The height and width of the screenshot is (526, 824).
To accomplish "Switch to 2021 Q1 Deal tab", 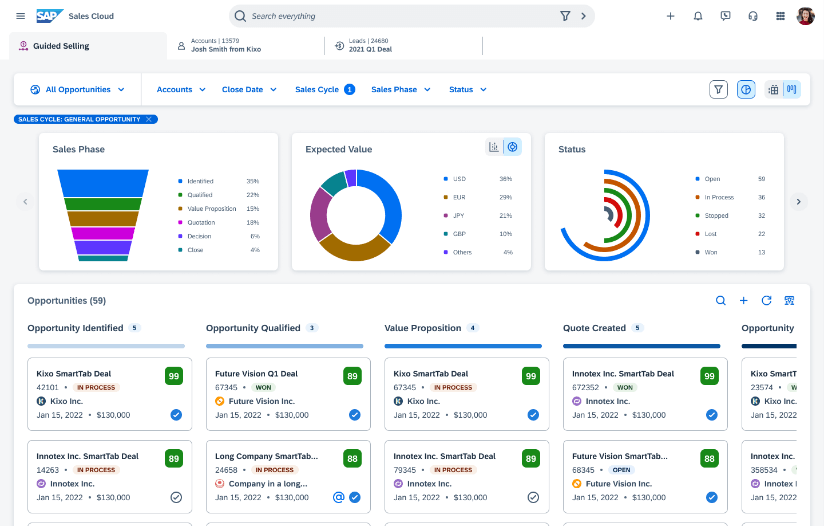I will [404, 45].
